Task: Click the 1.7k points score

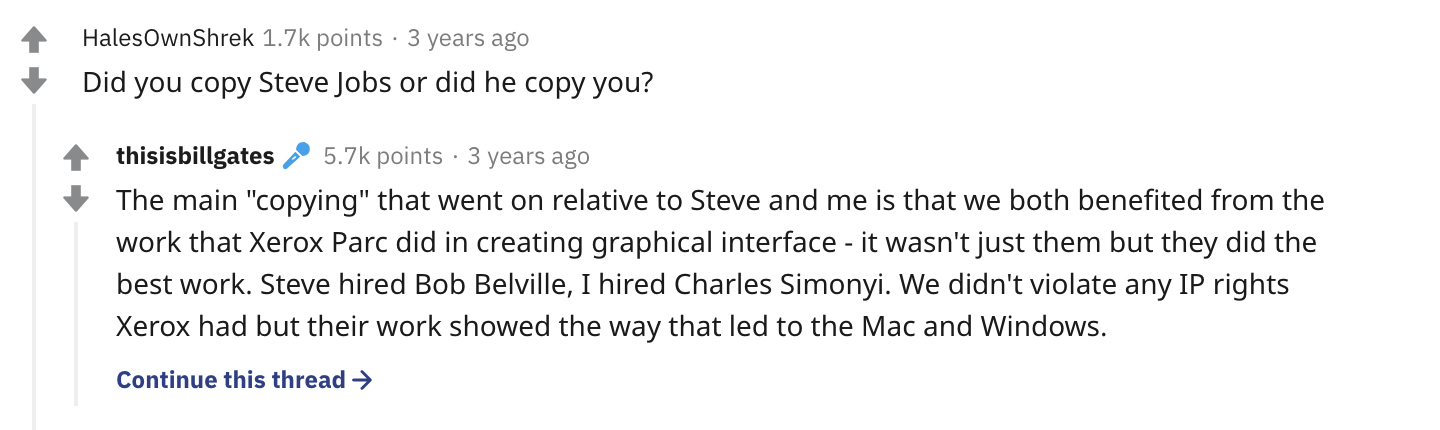Action: tap(321, 38)
